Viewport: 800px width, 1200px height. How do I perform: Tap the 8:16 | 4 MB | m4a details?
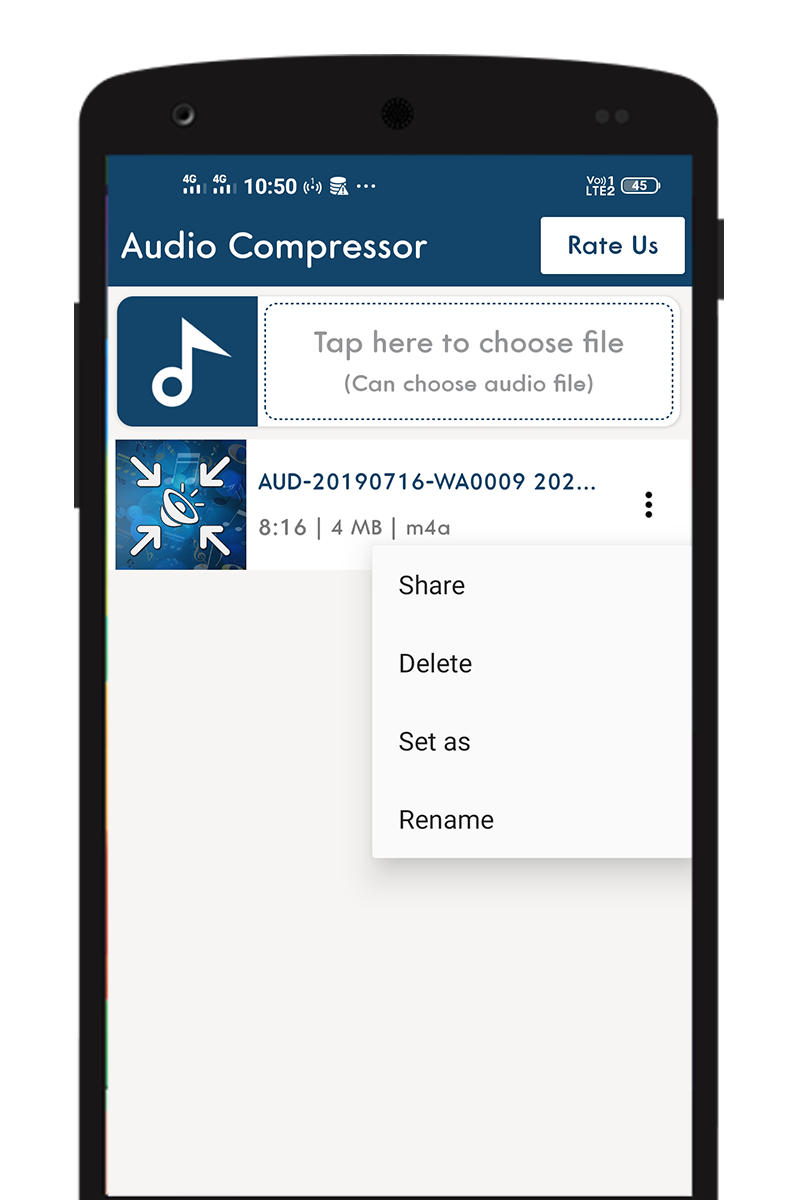coord(354,527)
